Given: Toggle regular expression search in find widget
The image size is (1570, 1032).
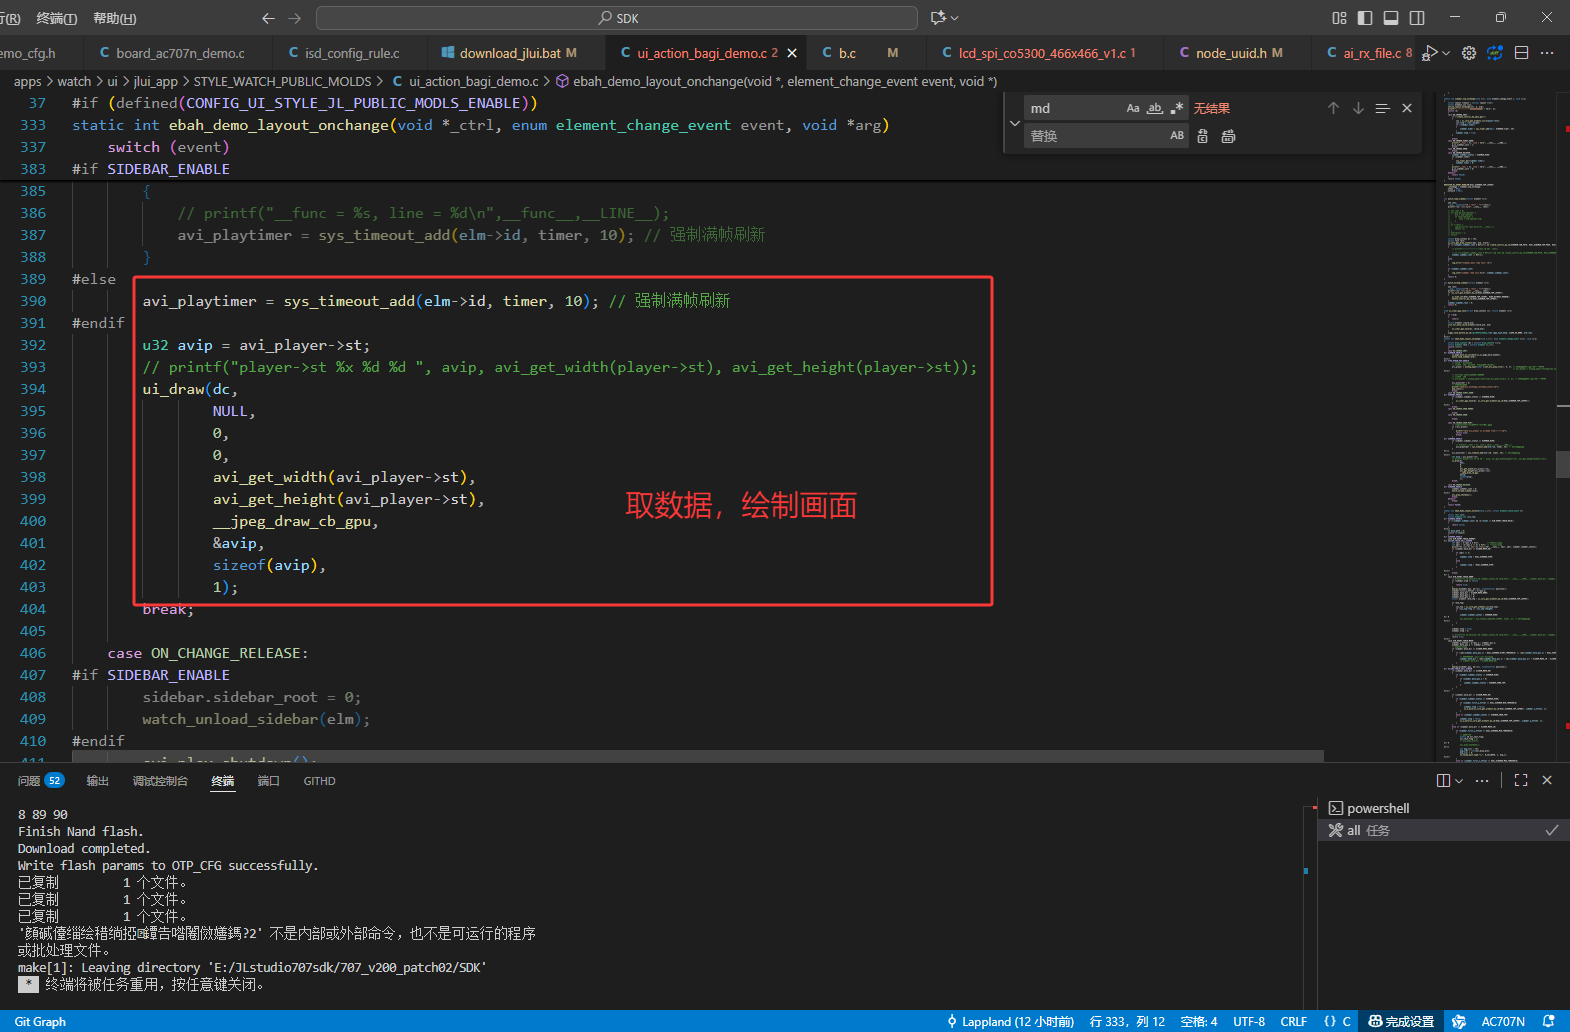Looking at the screenshot, I should [x=1177, y=108].
